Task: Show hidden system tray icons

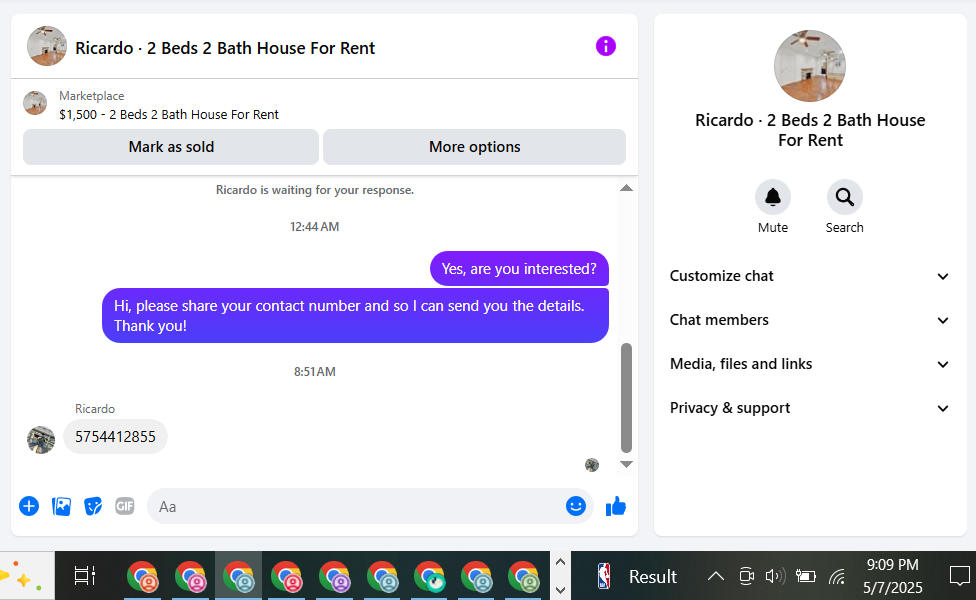Action: pyautogui.click(x=716, y=576)
